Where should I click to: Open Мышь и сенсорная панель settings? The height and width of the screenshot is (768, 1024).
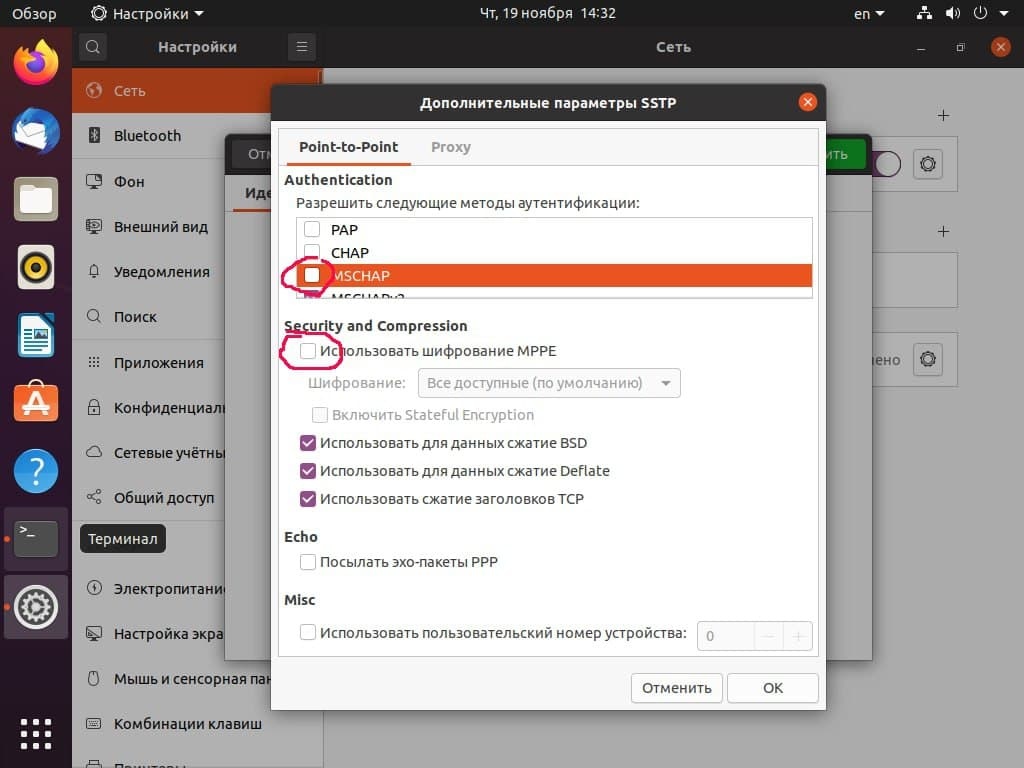(172, 679)
